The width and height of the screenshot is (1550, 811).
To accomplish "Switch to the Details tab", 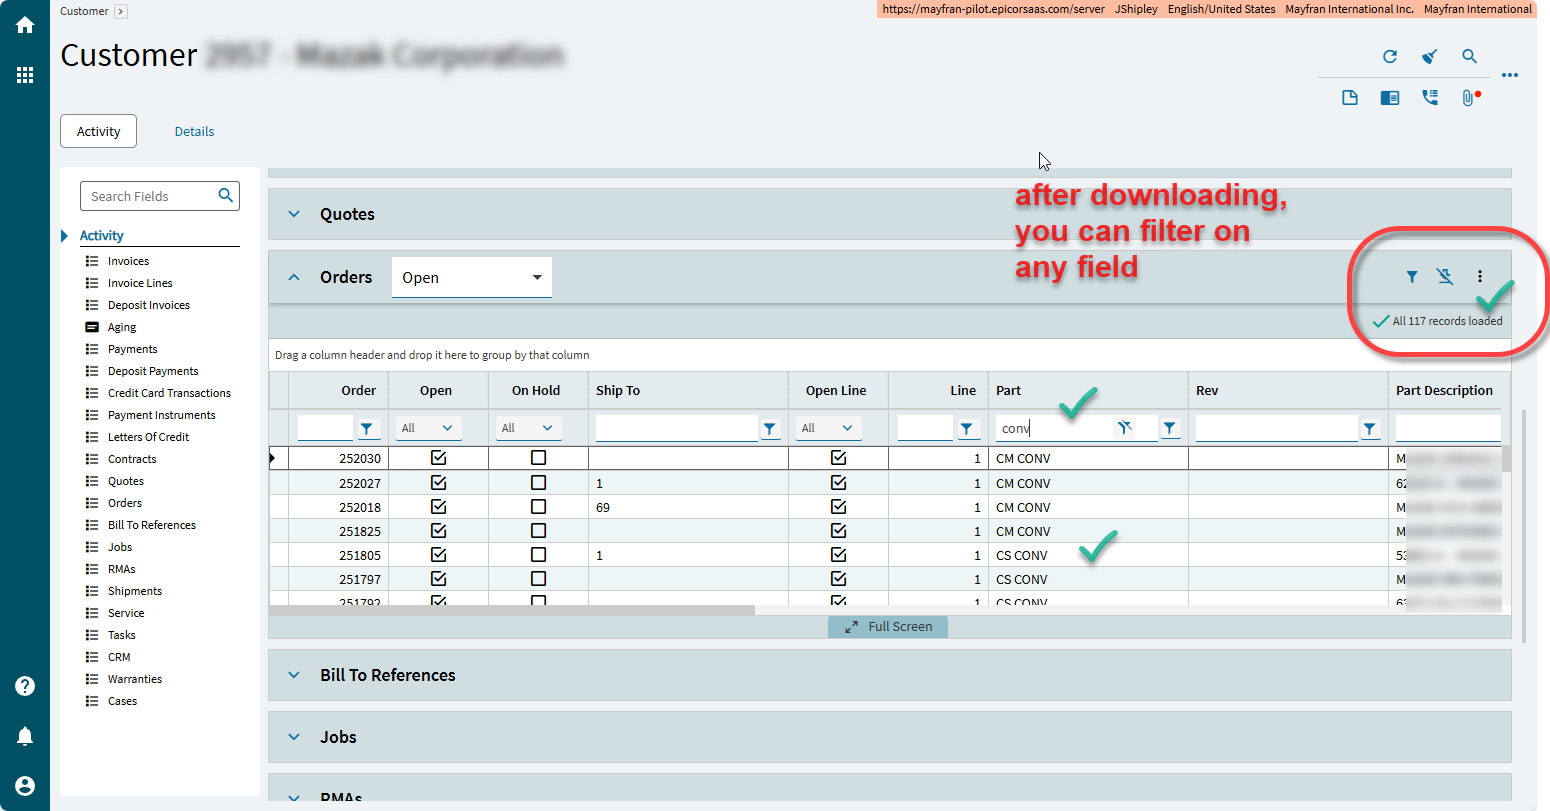I will pyautogui.click(x=194, y=131).
